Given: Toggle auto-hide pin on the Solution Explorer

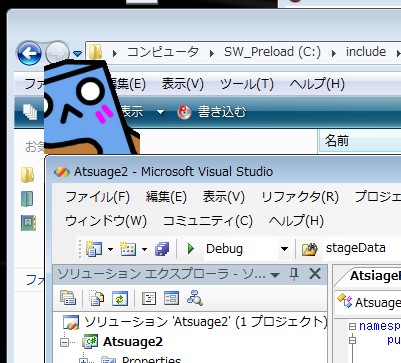Looking at the screenshot, I should coord(294,274).
